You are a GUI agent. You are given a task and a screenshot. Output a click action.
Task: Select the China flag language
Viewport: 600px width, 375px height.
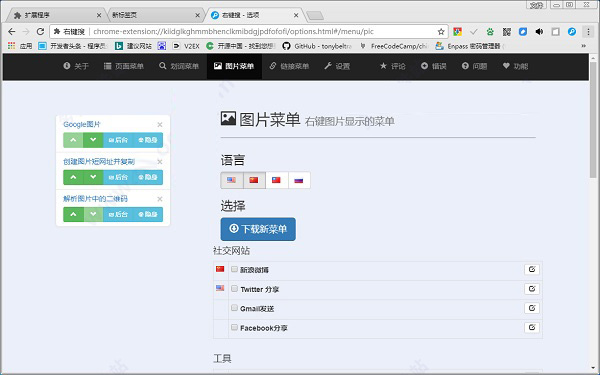[x=254, y=180]
